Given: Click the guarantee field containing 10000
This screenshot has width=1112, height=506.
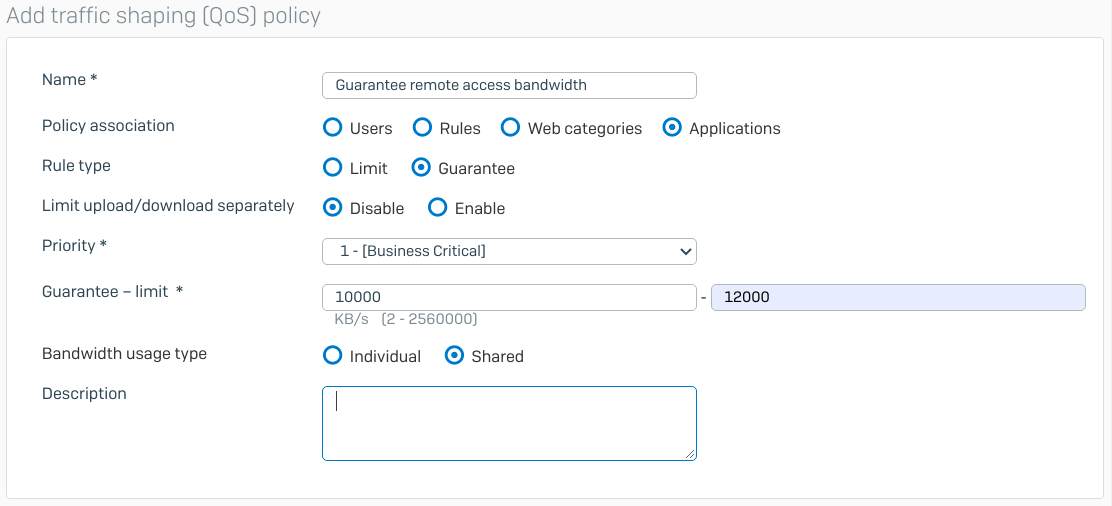Looking at the screenshot, I should pyautogui.click(x=508, y=297).
